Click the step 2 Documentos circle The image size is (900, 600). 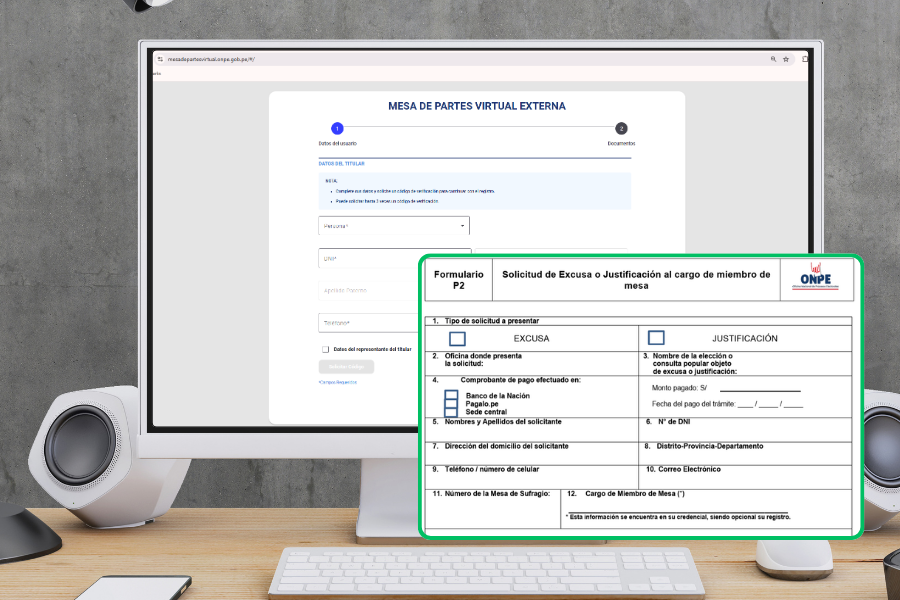pyautogui.click(x=621, y=128)
